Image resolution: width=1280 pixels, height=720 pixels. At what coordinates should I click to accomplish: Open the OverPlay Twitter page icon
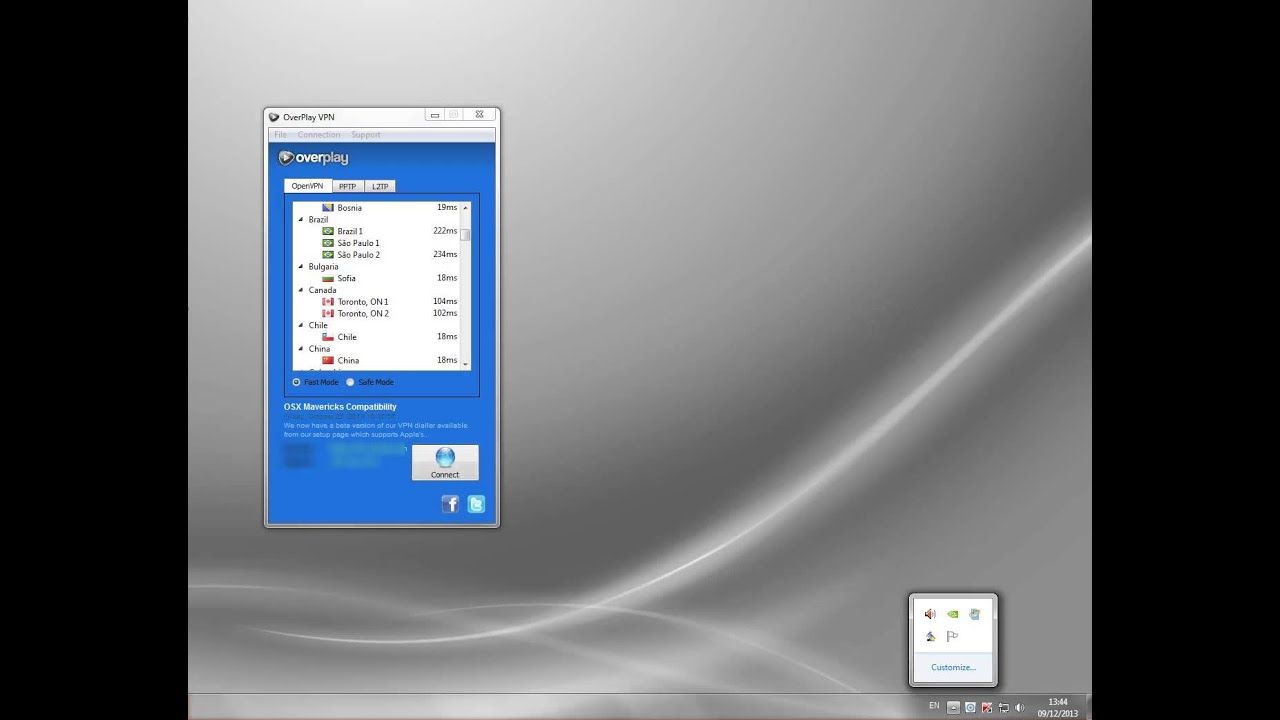476,504
